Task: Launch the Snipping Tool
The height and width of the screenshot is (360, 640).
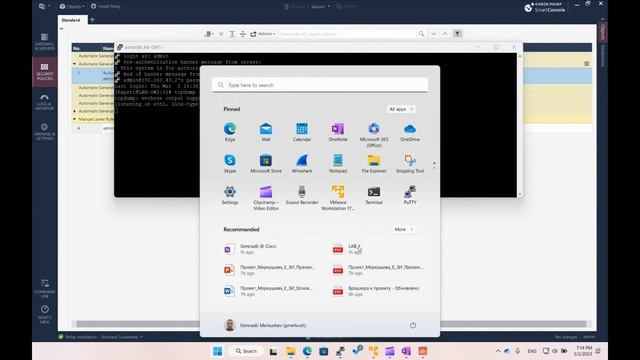Action: (x=410, y=164)
